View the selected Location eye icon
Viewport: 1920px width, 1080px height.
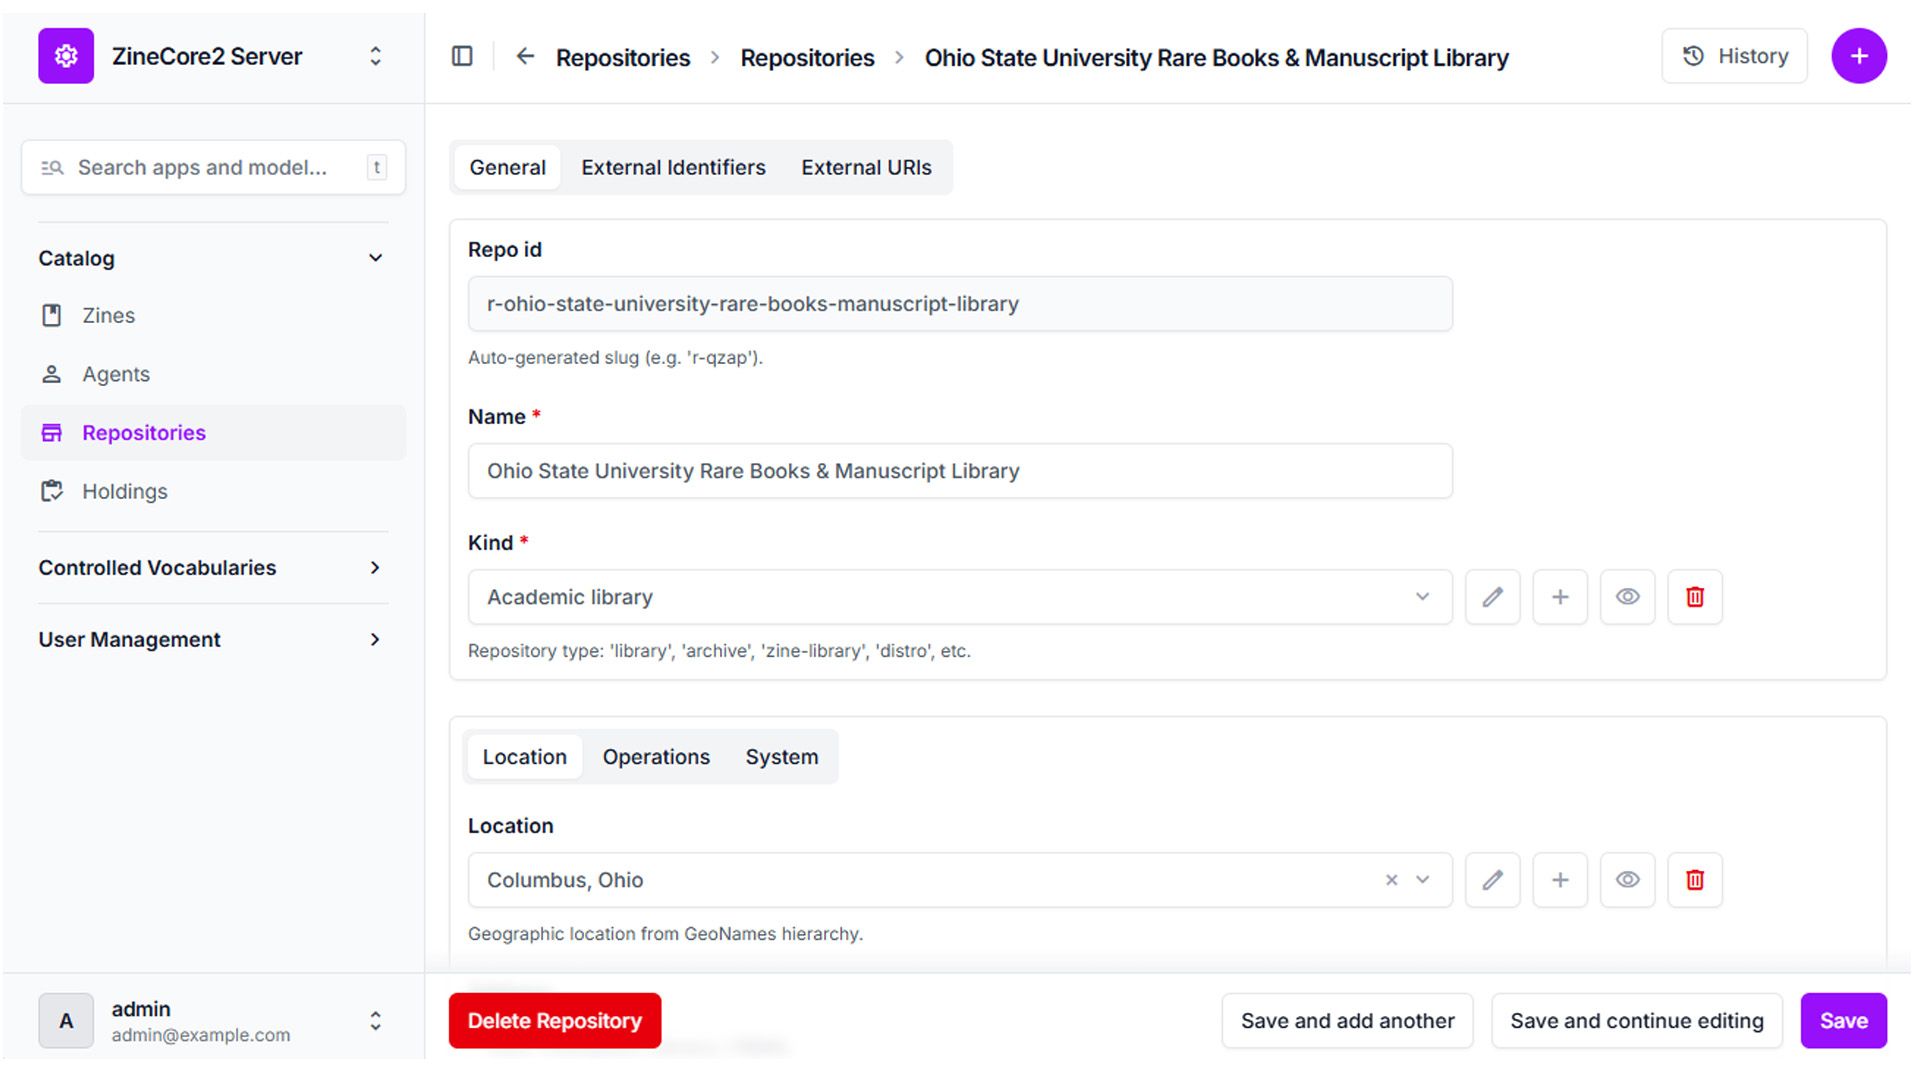(1627, 880)
